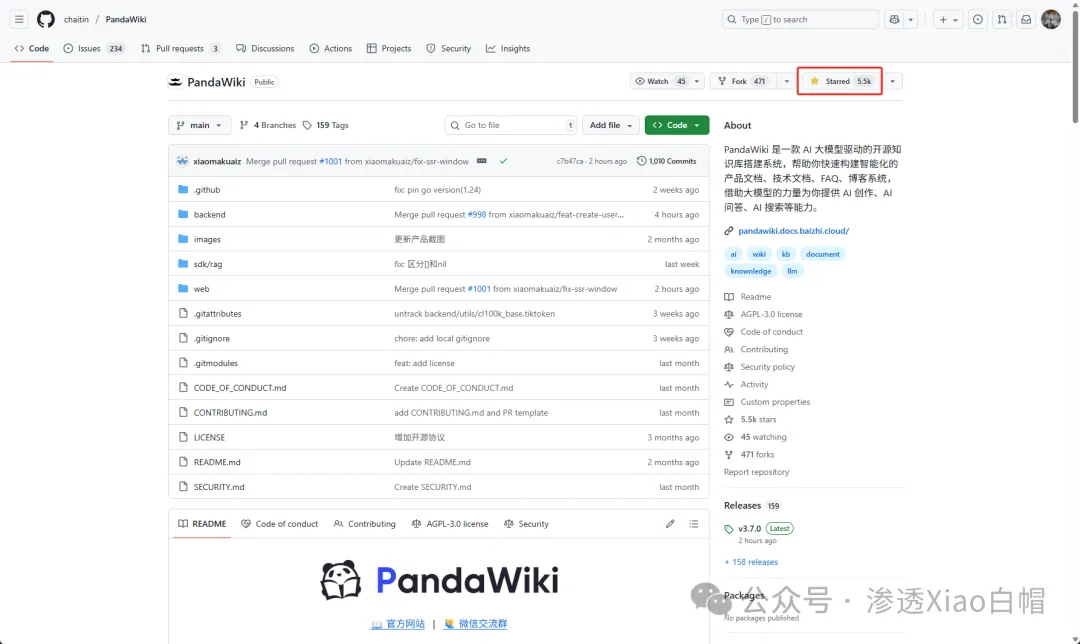Open the web folder
The width and height of the screenshot is (1080, 644).
pyautogui.click(x=201, y=289)
